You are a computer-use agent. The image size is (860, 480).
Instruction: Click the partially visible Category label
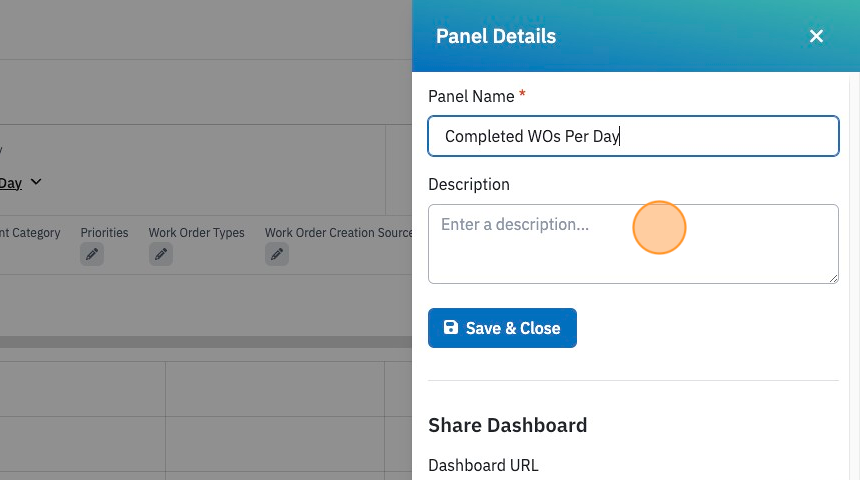point(30,233)
